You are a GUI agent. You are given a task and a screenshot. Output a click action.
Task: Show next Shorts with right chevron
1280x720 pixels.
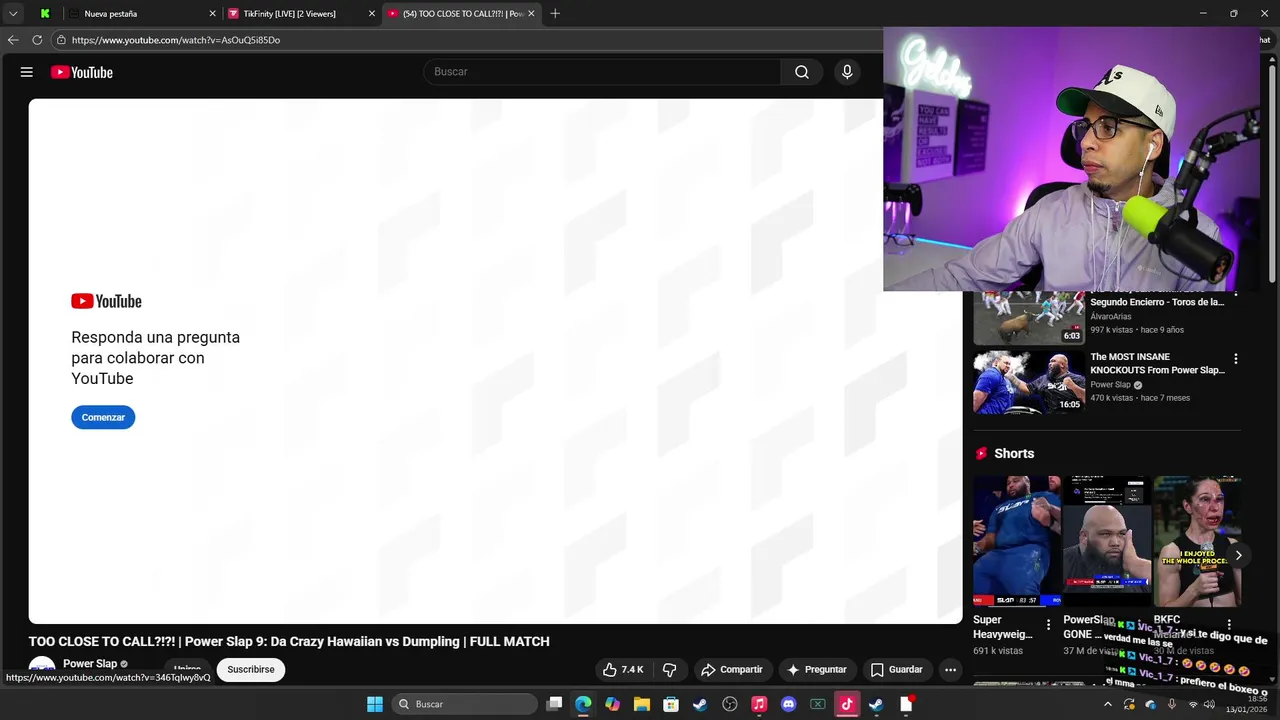[1238, 555]
